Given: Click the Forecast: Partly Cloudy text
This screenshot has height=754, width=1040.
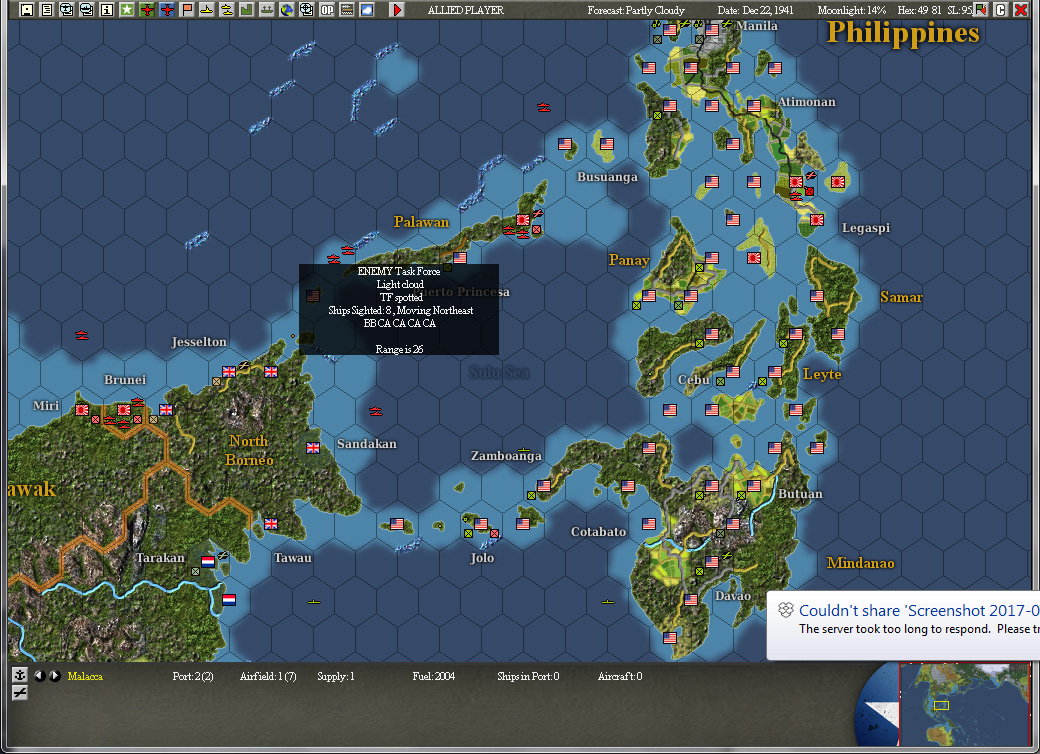Looking at the screenshot, I should [x=635, y=10].
